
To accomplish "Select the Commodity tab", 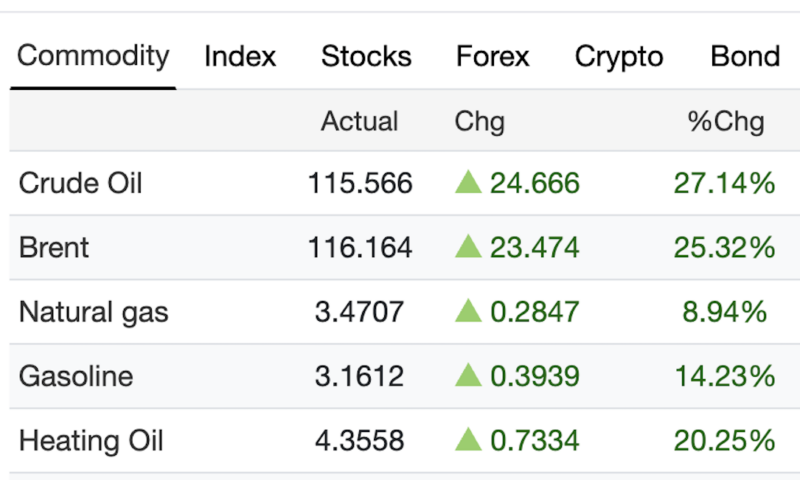I will (93, 56).
